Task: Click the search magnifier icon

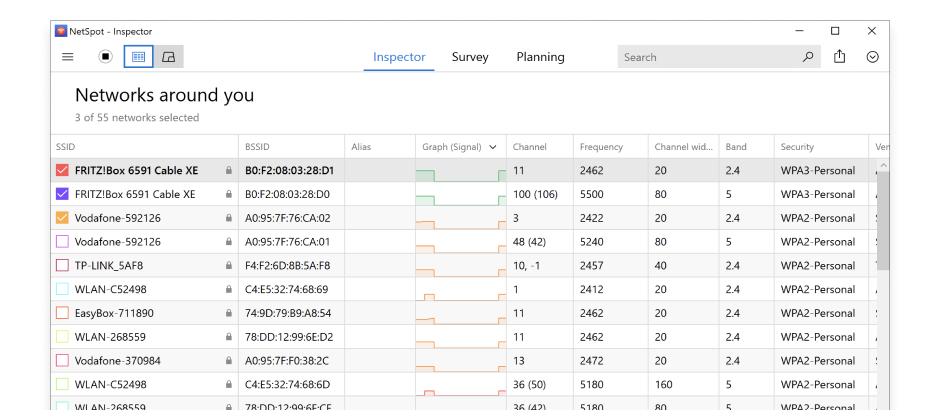Action: (x=808, y=57)
